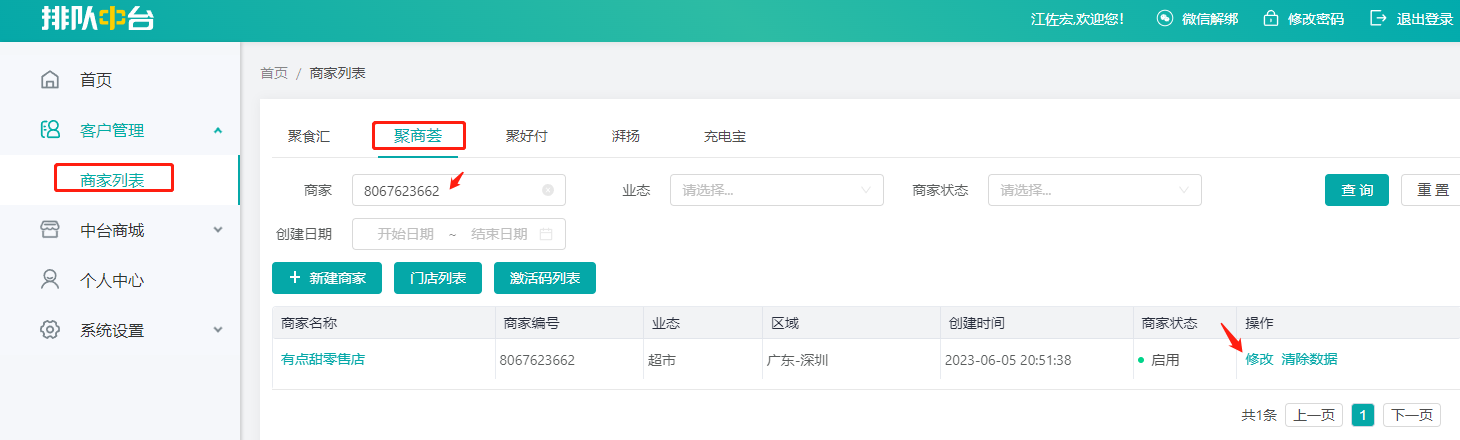Click the plus icon on 新建商家
This screenshot has width=1460, height=440.
294,278
